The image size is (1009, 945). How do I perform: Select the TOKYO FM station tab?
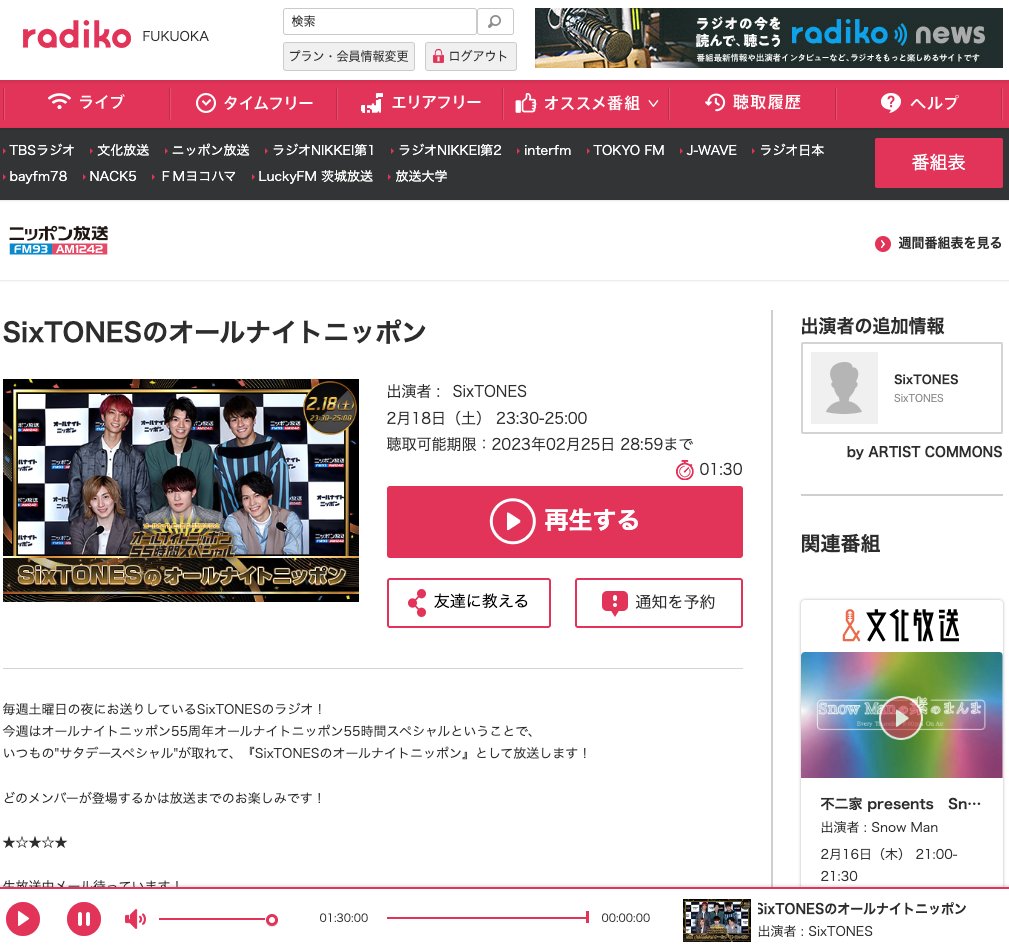pyautogui.click(x=628, y=150)
